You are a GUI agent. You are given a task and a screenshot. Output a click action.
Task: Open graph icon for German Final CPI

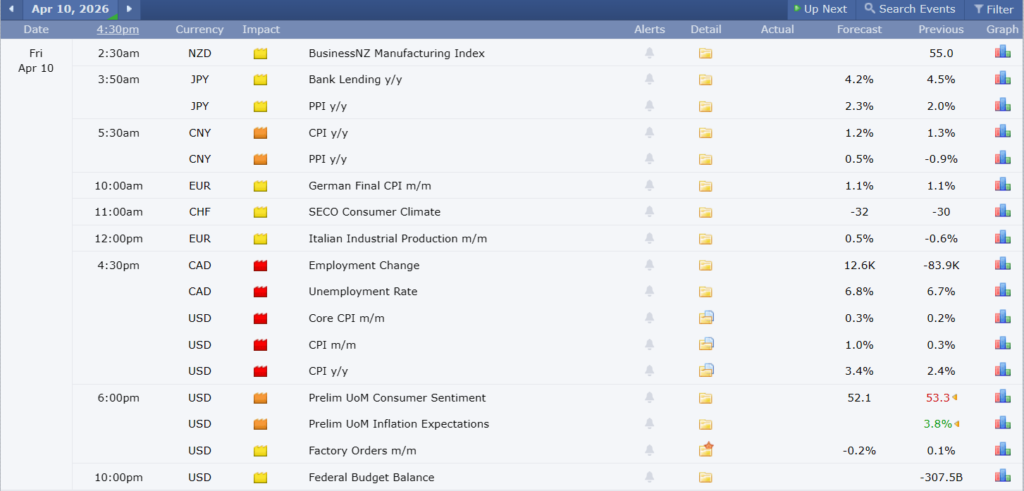point(1002,185)
